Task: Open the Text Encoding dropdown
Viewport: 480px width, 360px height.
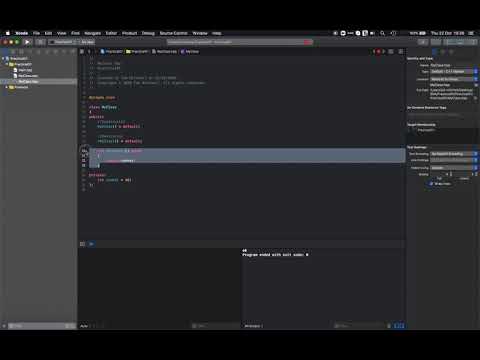Action: (454, 154)
